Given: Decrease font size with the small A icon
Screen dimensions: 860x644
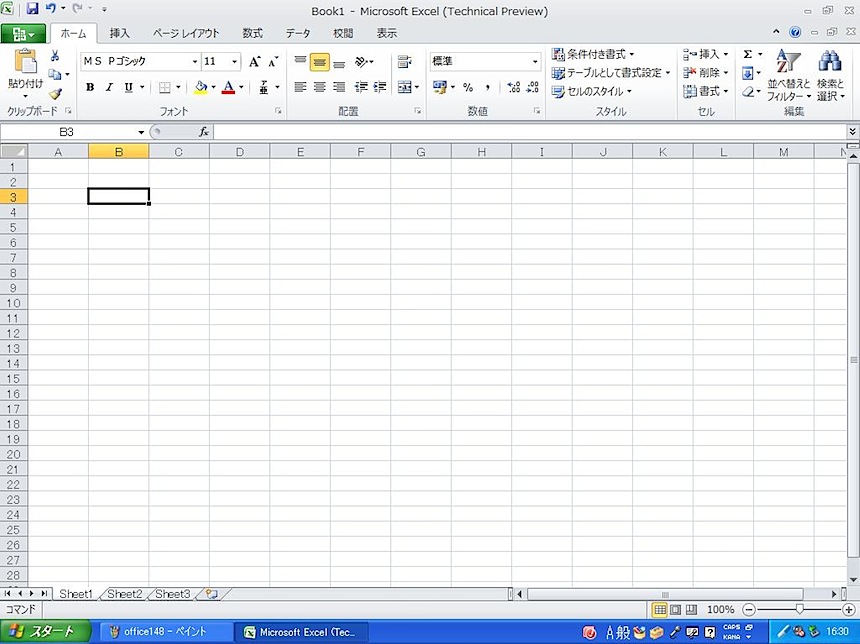Looking at the screenshot, I should 273,61.
